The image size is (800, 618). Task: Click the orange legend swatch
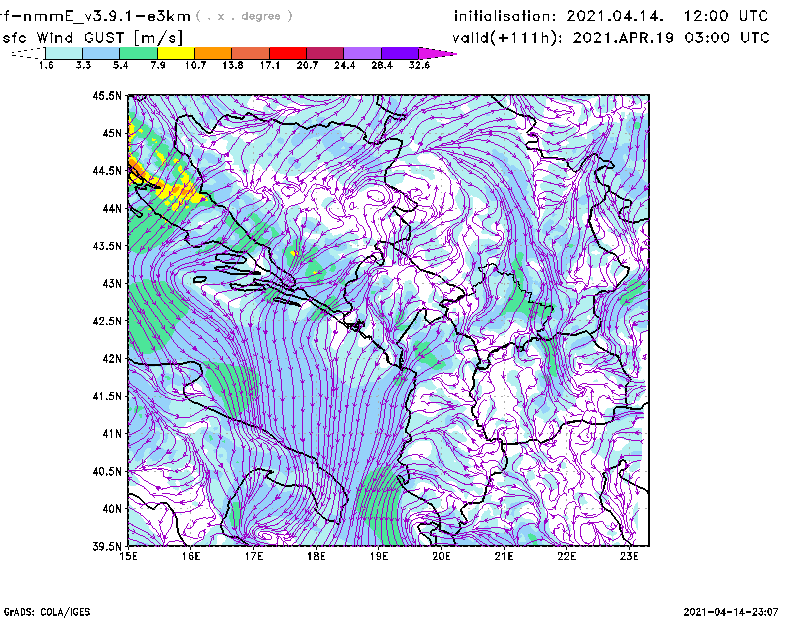click(x=213, y=53)
